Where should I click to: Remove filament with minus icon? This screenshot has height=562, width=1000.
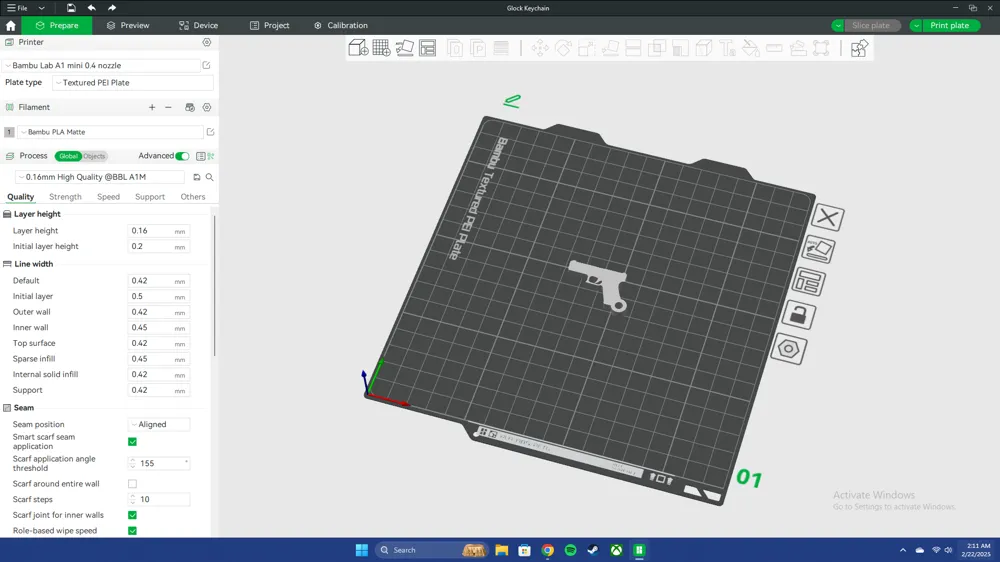(x=168, y=107)
